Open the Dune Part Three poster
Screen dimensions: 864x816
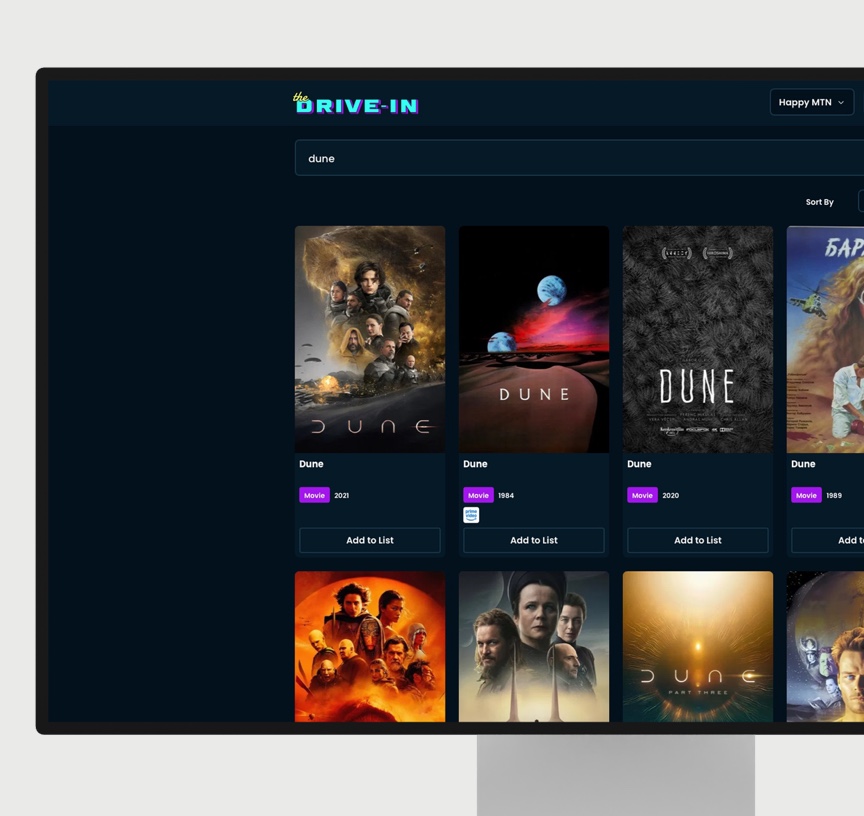coord(698,646)
